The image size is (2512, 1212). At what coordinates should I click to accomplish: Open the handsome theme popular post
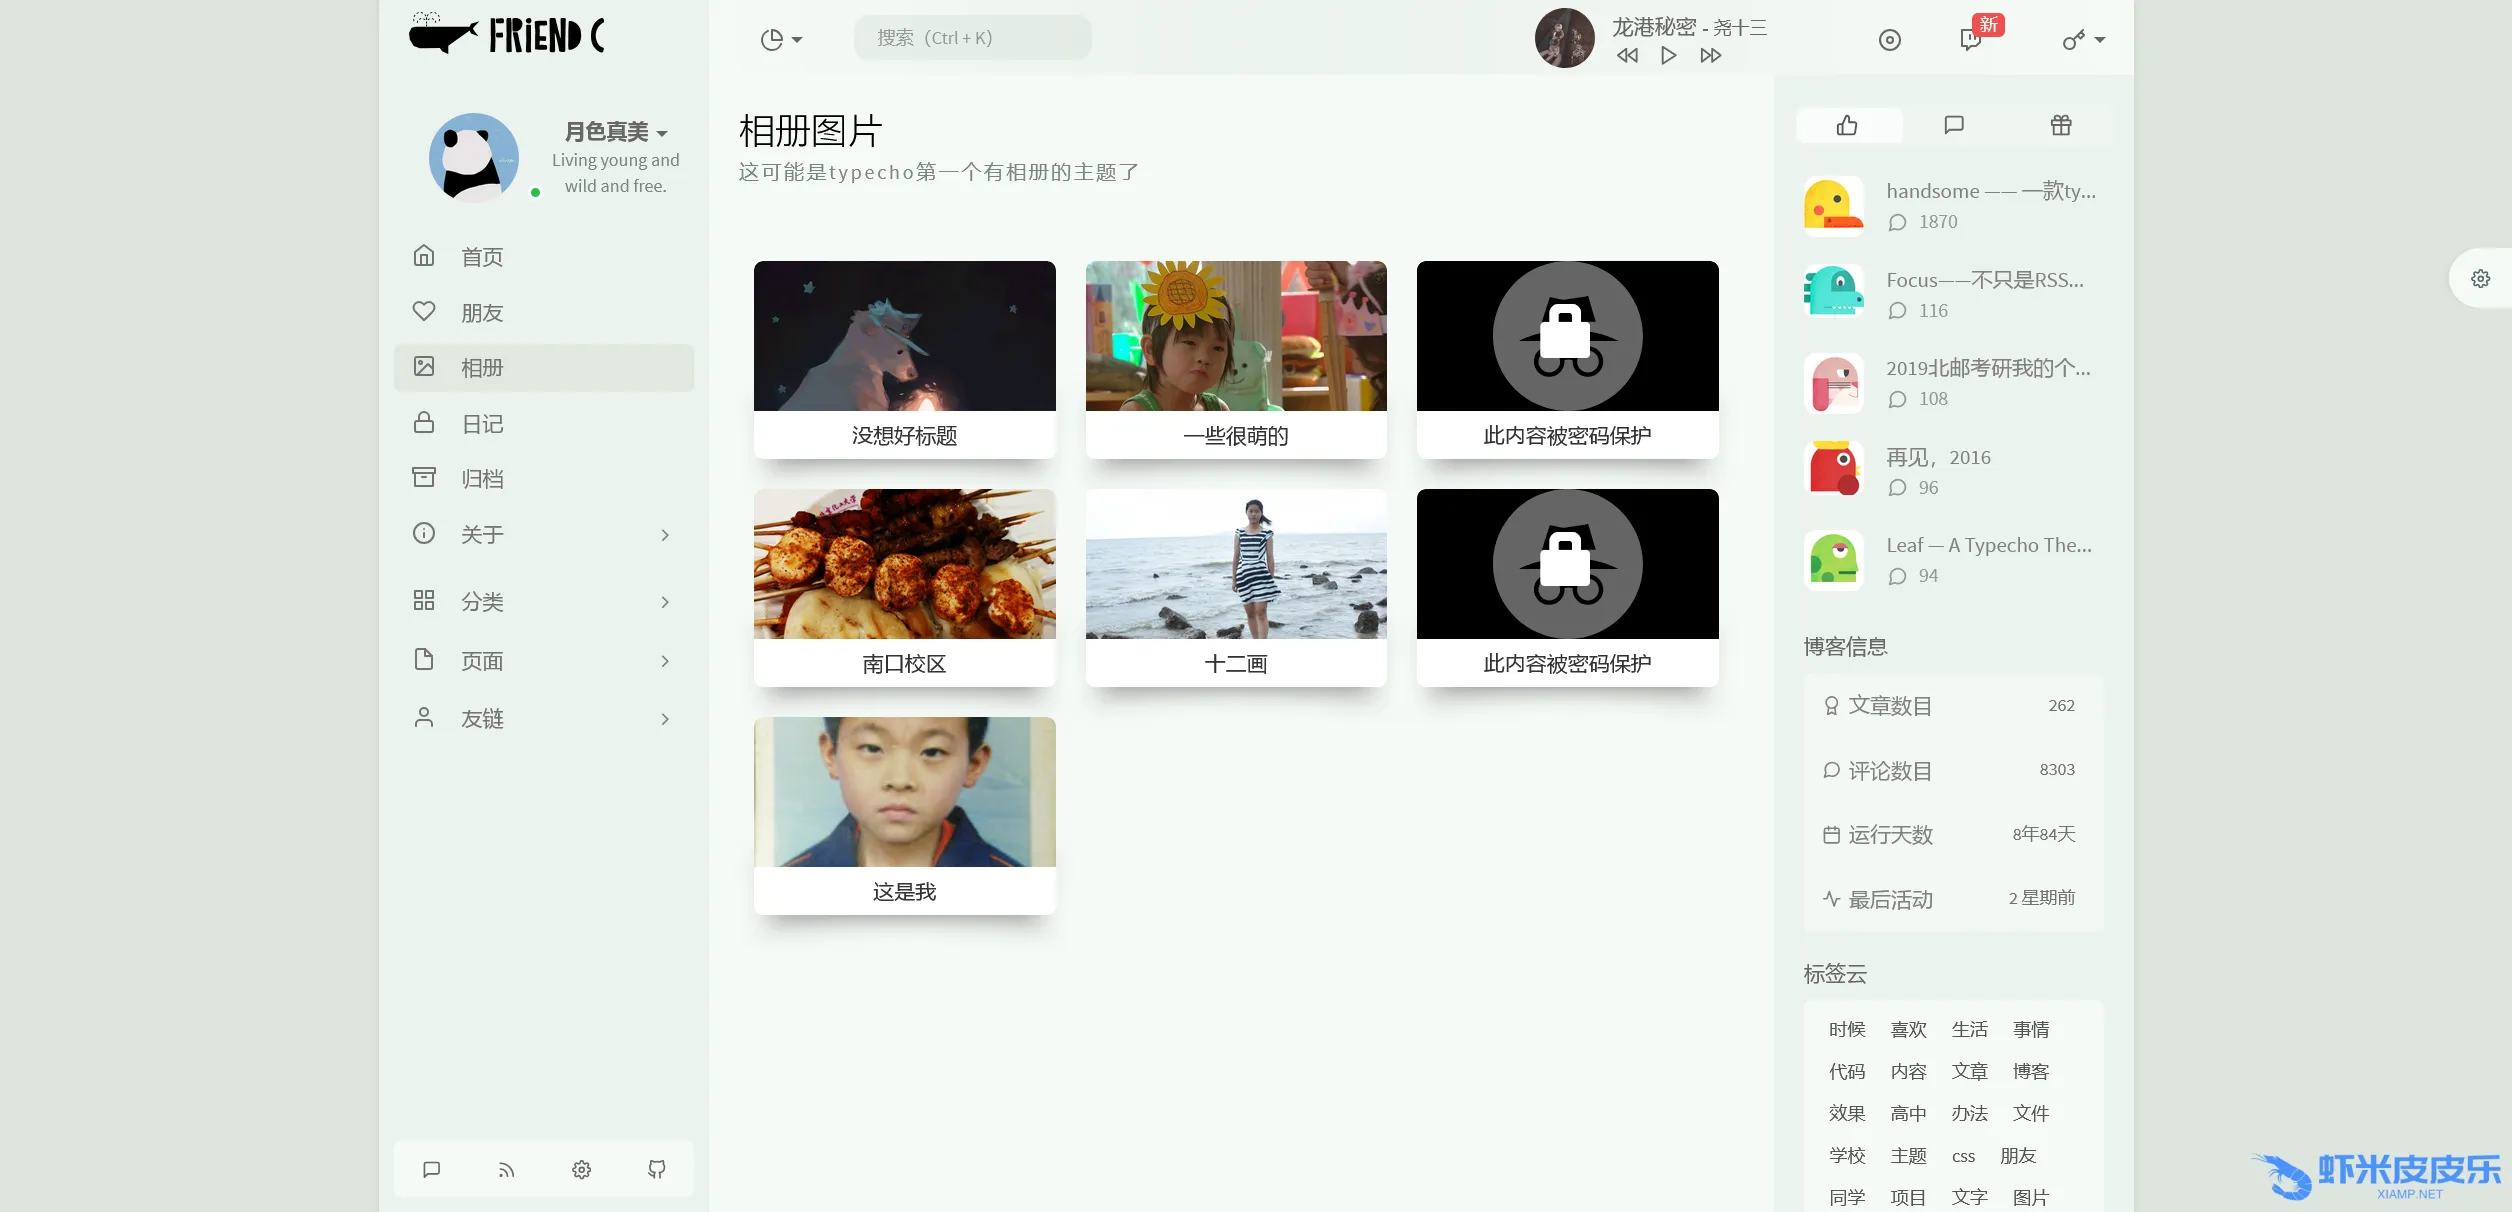click(1990, 191)
